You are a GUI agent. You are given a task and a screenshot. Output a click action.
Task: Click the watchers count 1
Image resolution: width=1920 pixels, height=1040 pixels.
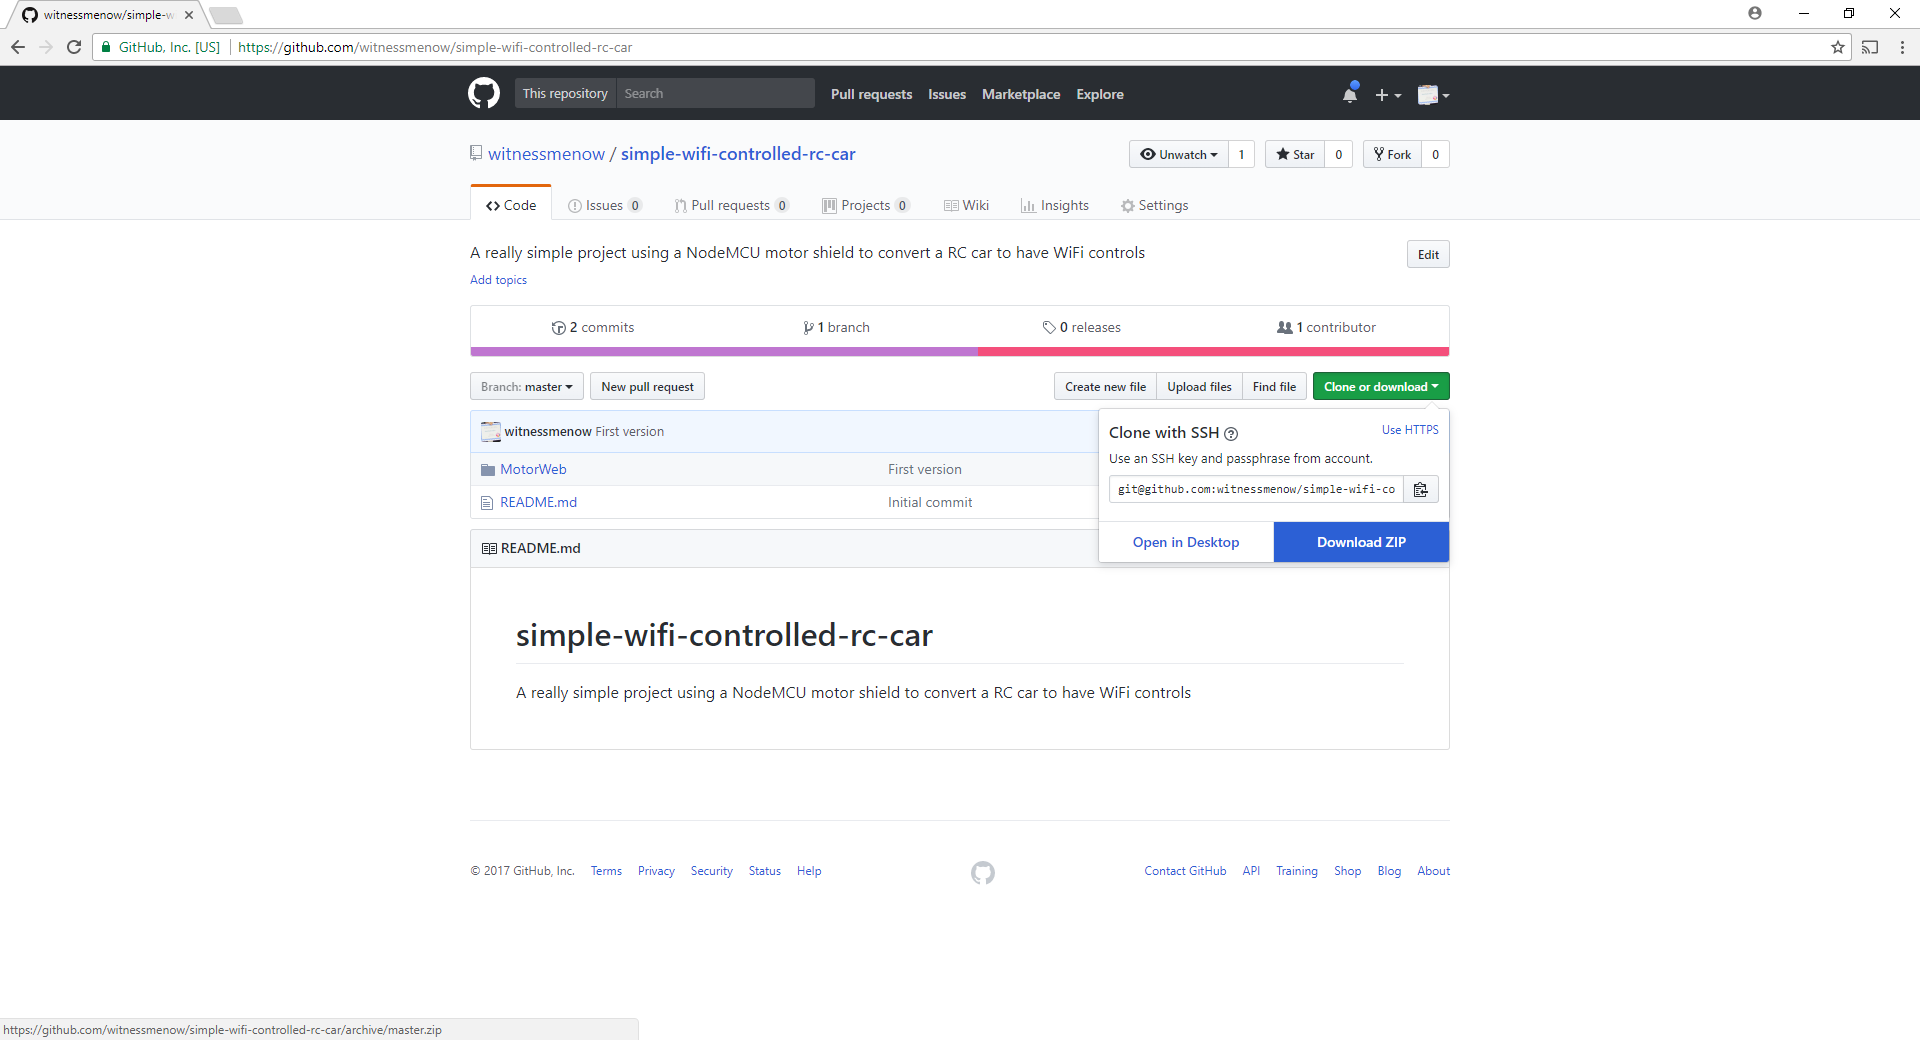(1241, 154)
